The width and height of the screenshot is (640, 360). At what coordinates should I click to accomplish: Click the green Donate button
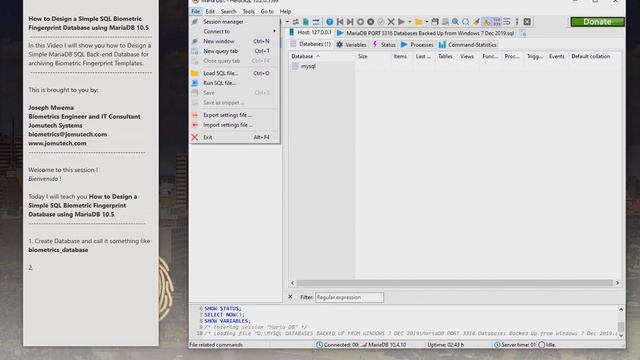pos(597,22)
